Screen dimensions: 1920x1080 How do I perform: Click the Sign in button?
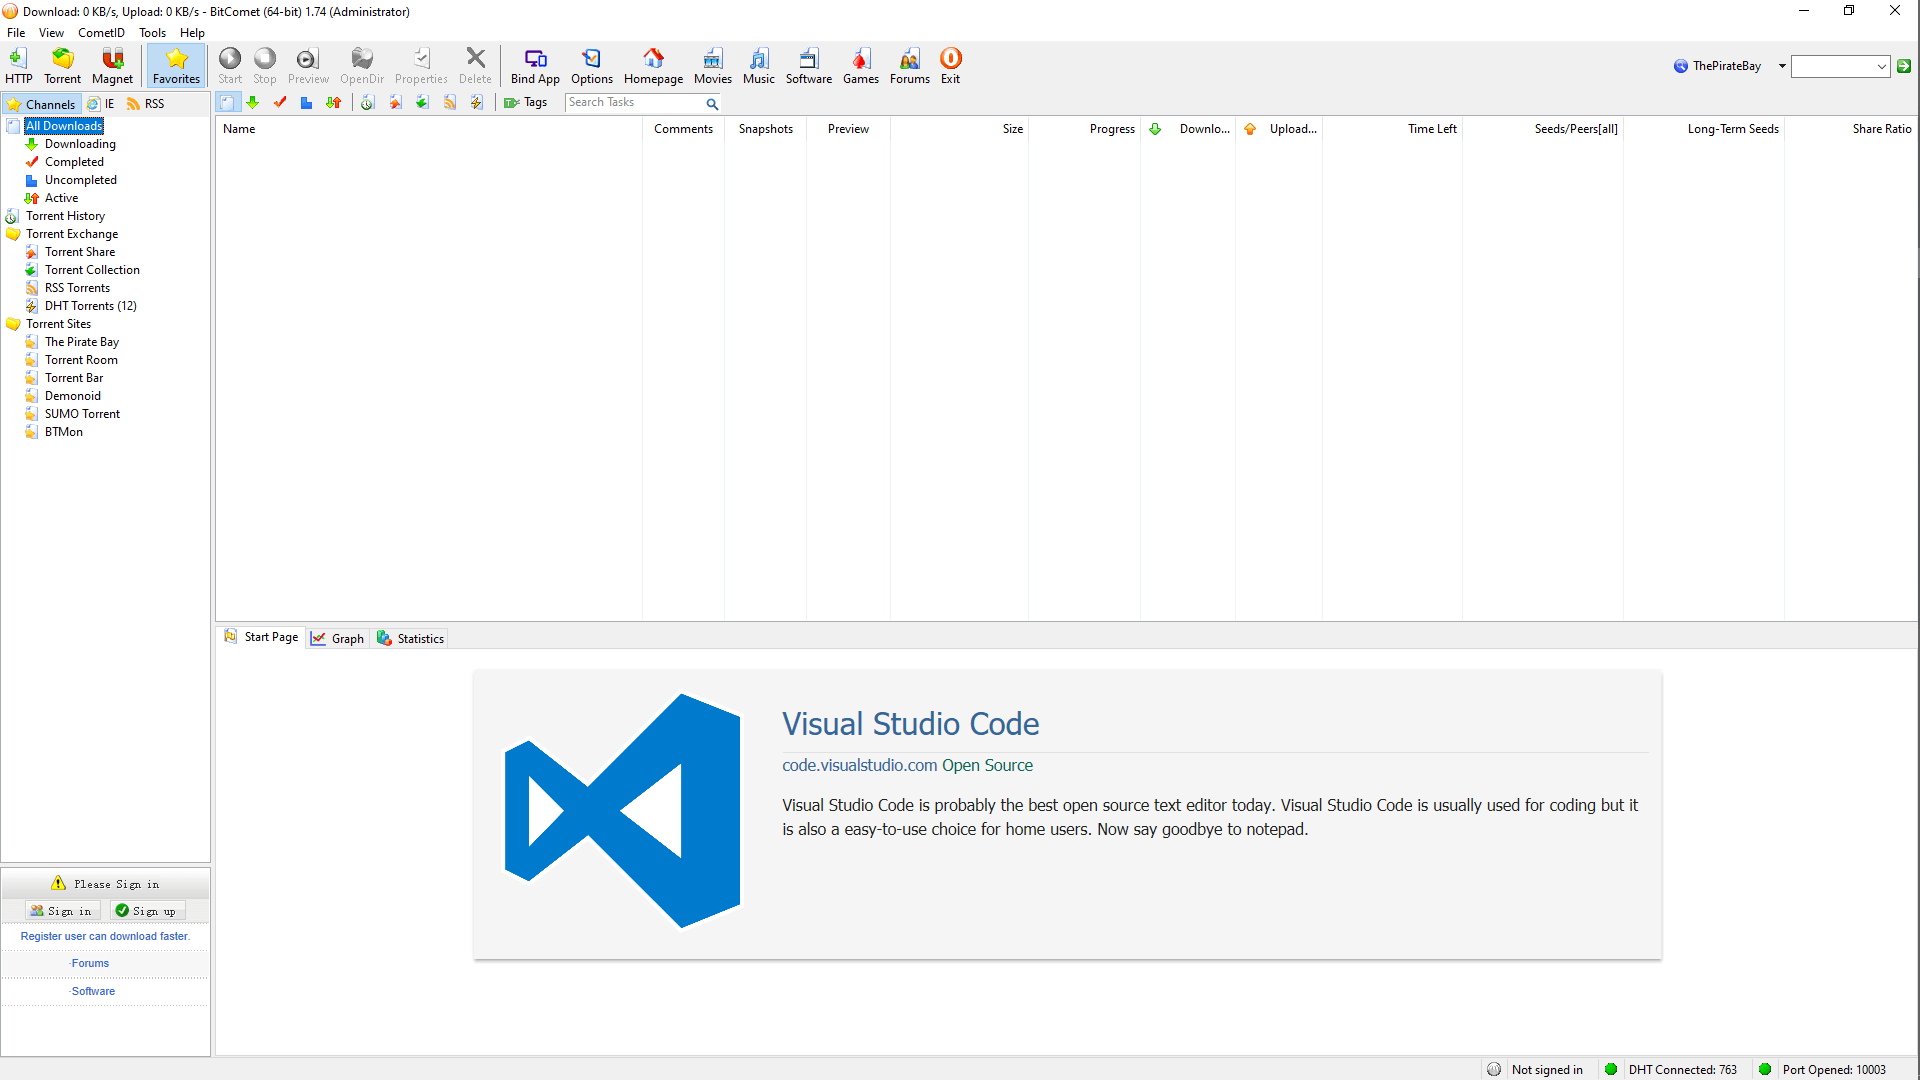61,911
